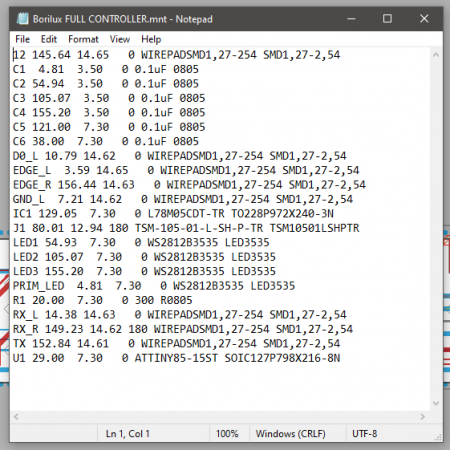Click the TX 152.84 line
Screen dimensions: 450x450
pos(177,344)
